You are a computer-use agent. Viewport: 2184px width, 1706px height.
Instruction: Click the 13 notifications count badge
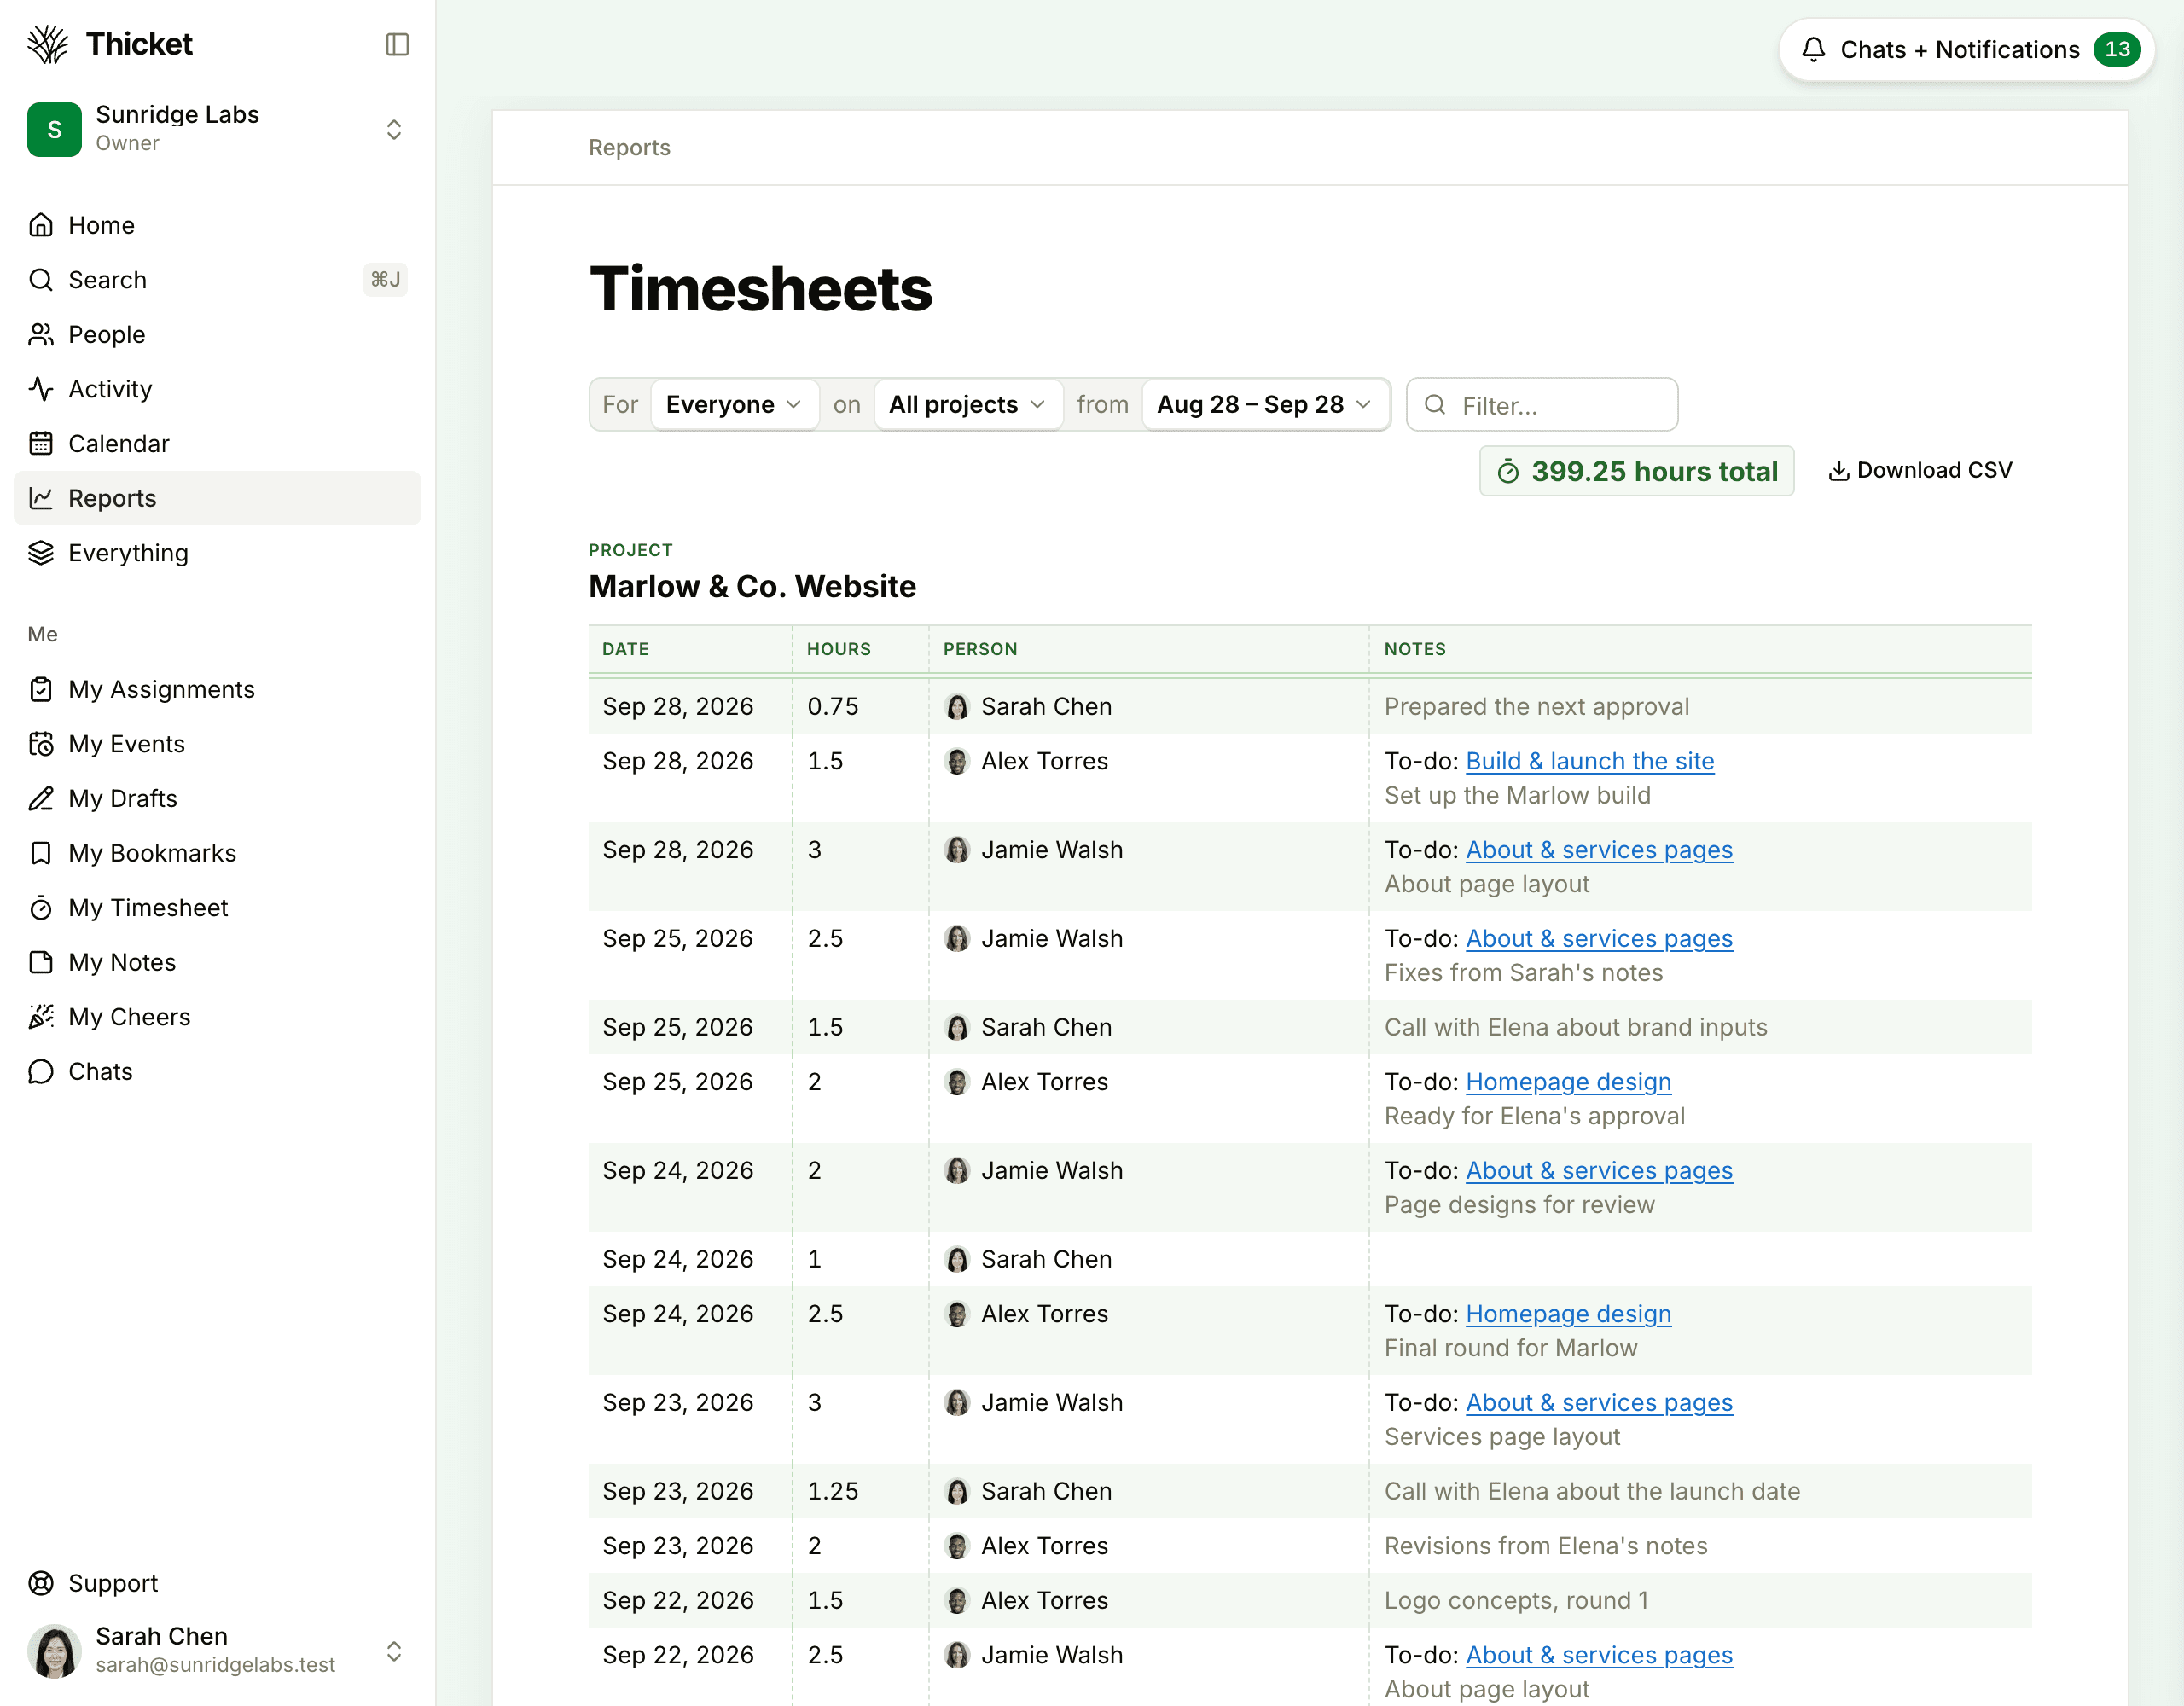[x=2116, y=49]
